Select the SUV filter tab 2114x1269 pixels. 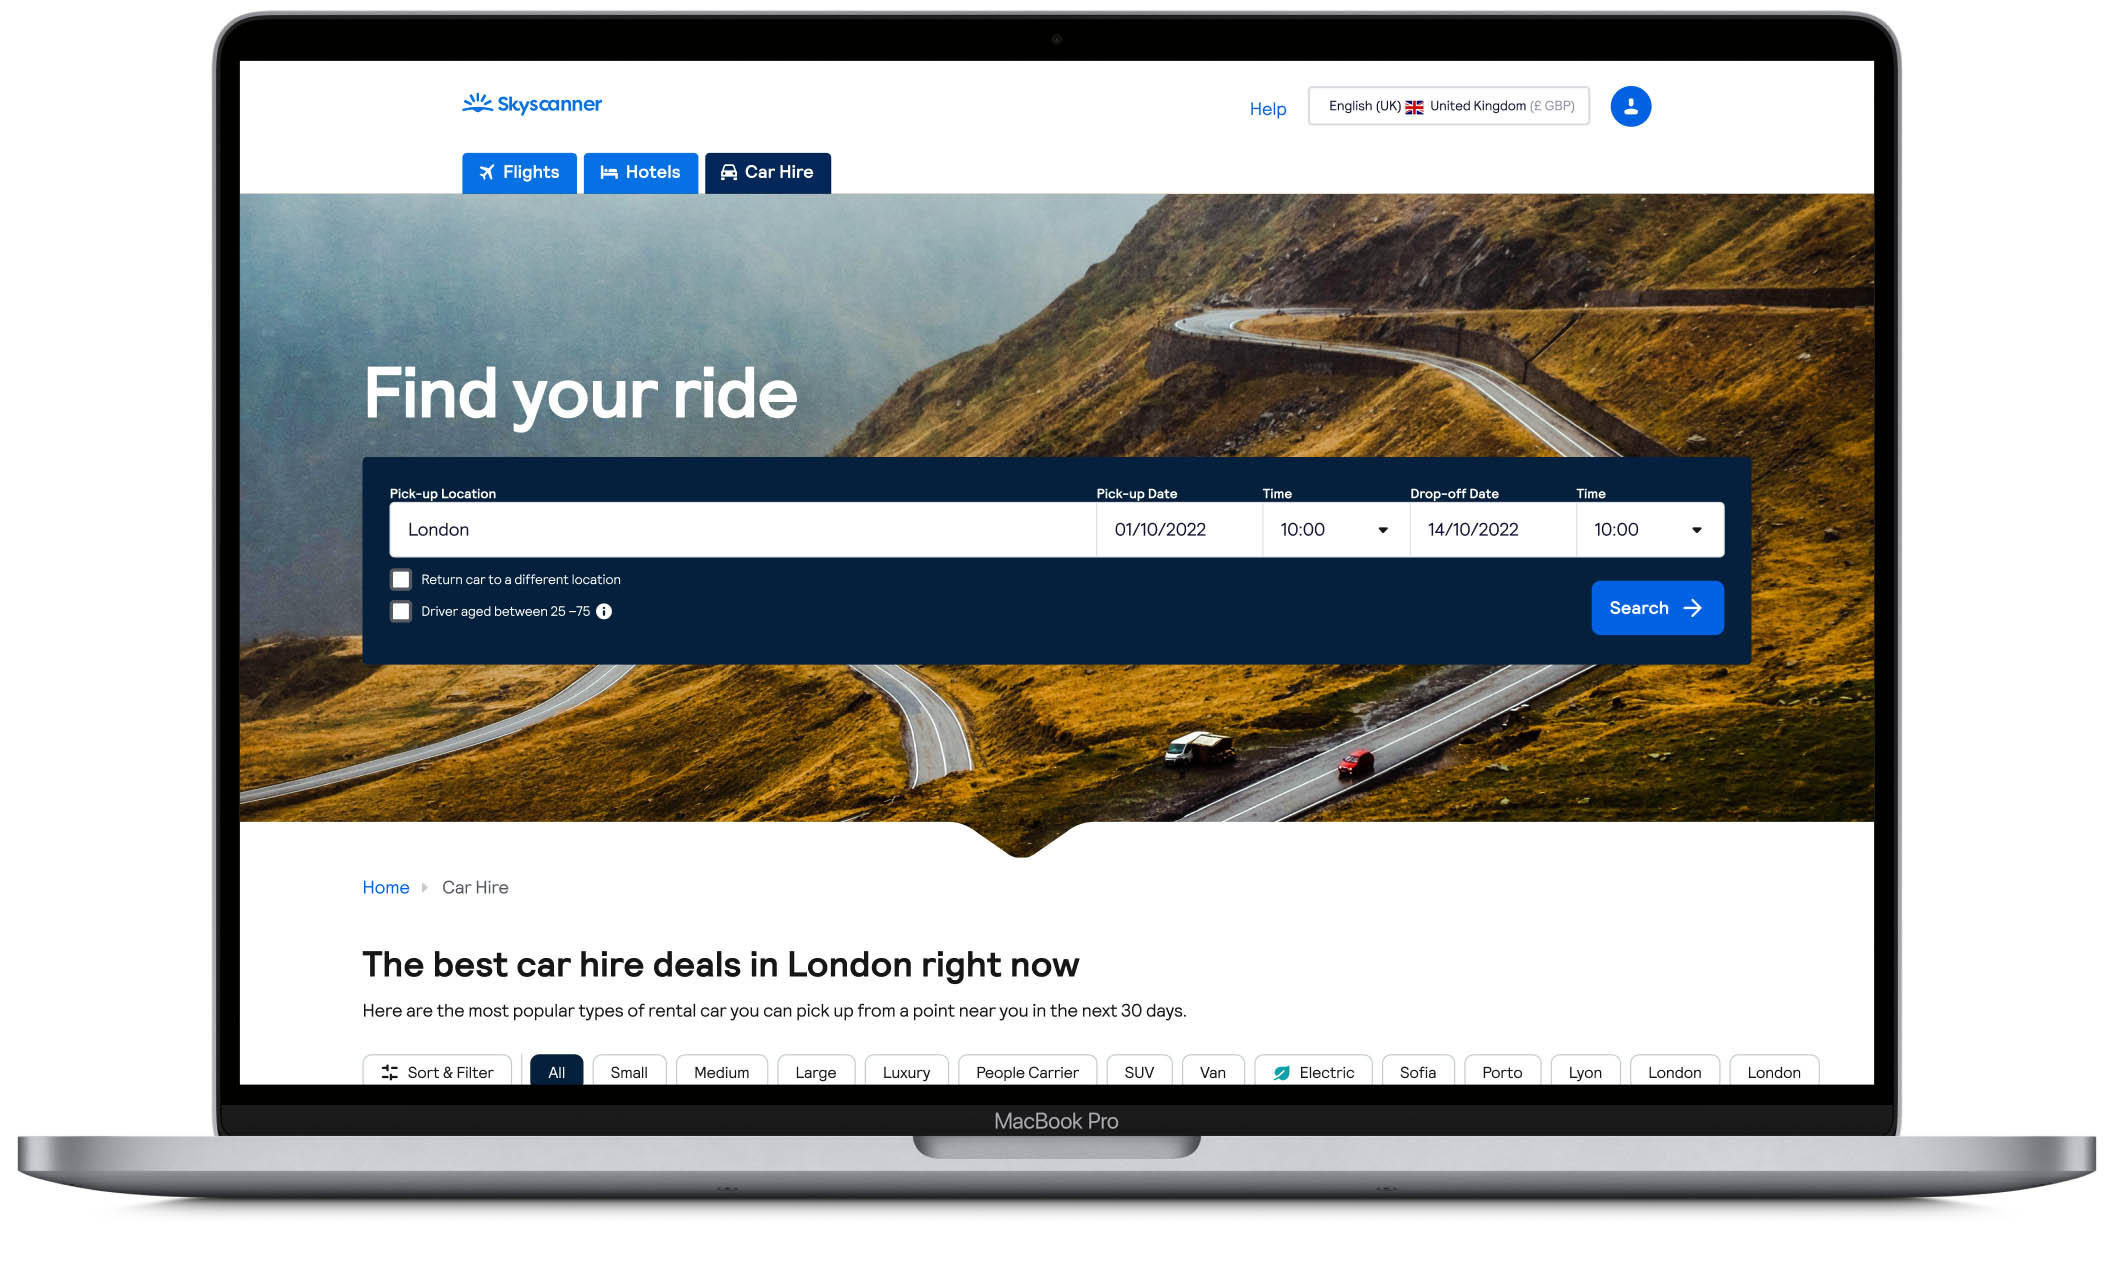point(1139,1073)
